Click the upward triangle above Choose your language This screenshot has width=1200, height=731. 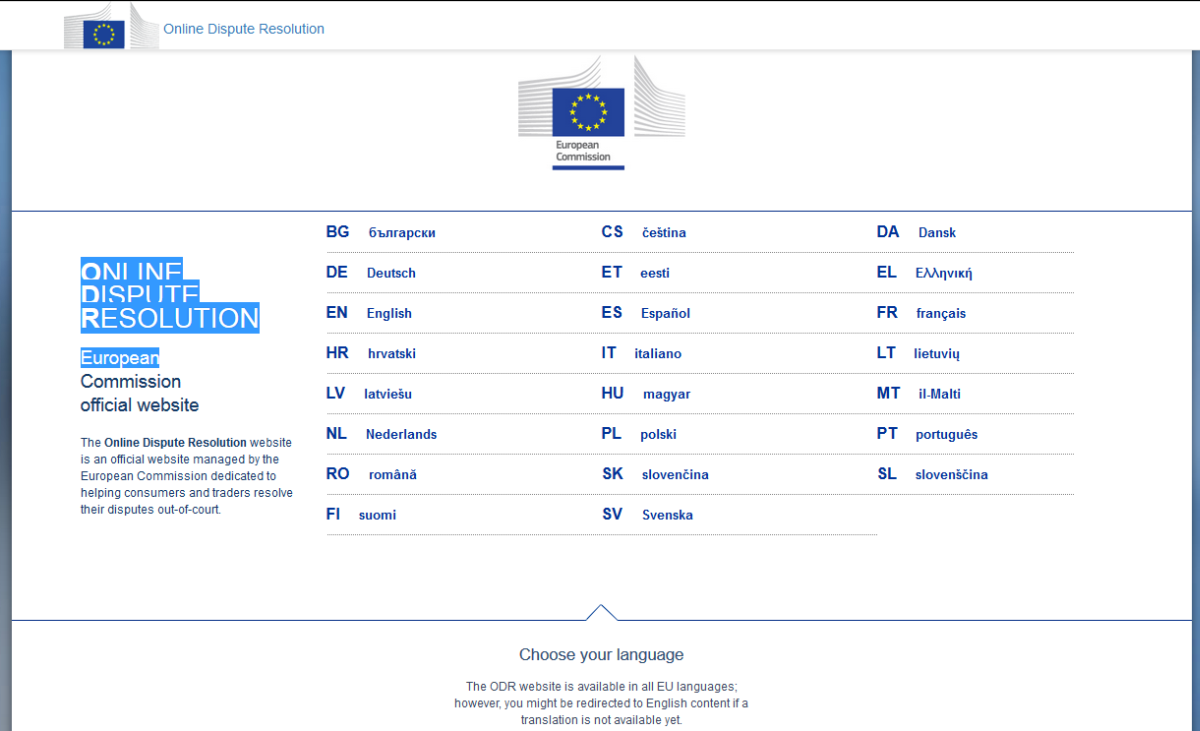click(600, 612)
